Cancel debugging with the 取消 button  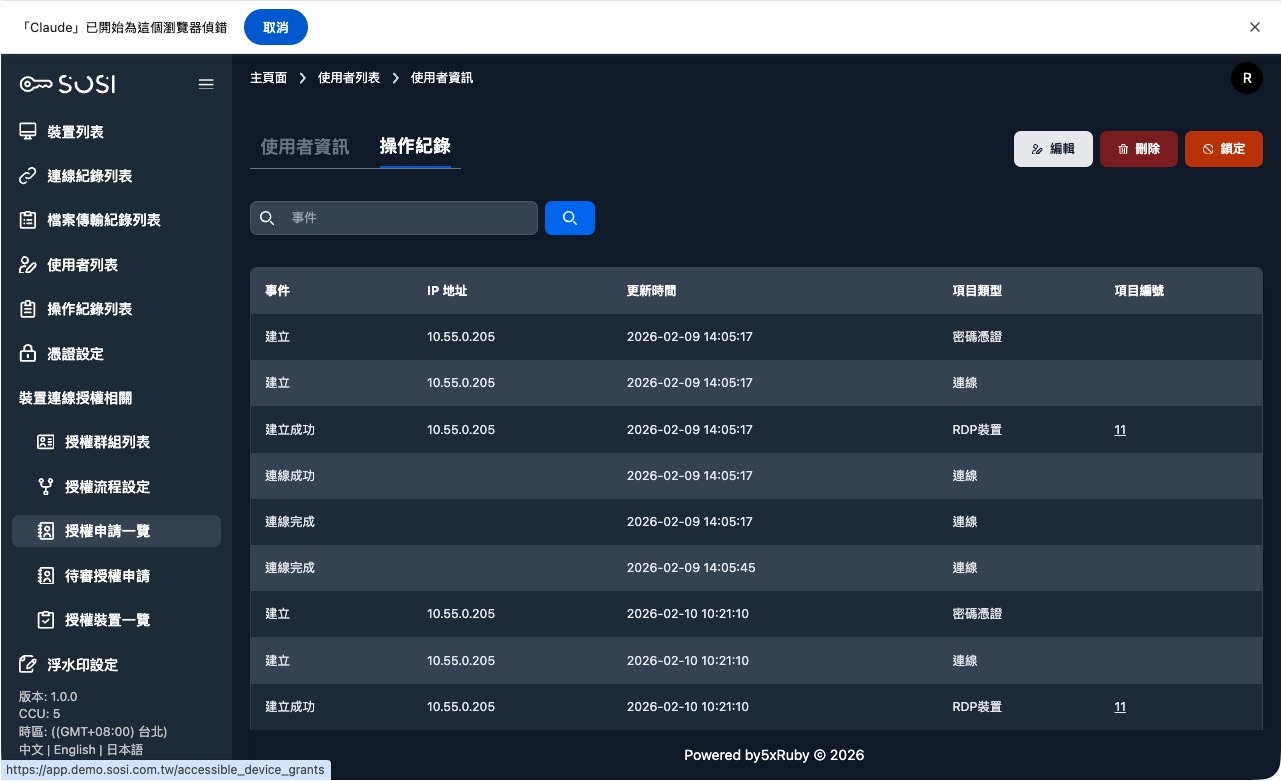coord(275,27)
